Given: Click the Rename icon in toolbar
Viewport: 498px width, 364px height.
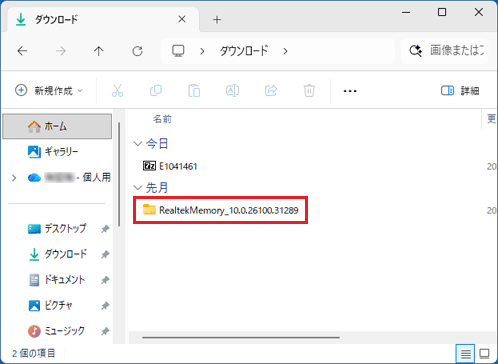Looking at the screenshot, I should coord(232,90).
